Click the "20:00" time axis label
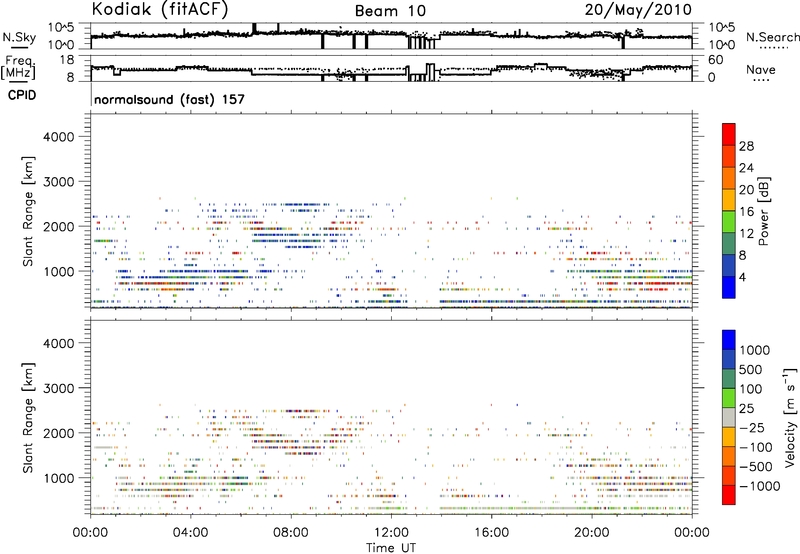 pyautogui.click(x=591, y=532)
